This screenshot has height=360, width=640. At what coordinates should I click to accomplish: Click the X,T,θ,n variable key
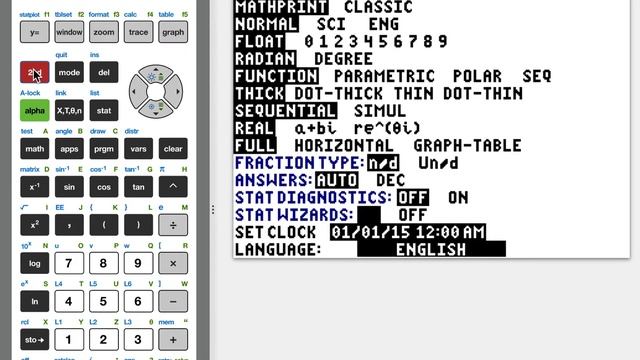69,110
